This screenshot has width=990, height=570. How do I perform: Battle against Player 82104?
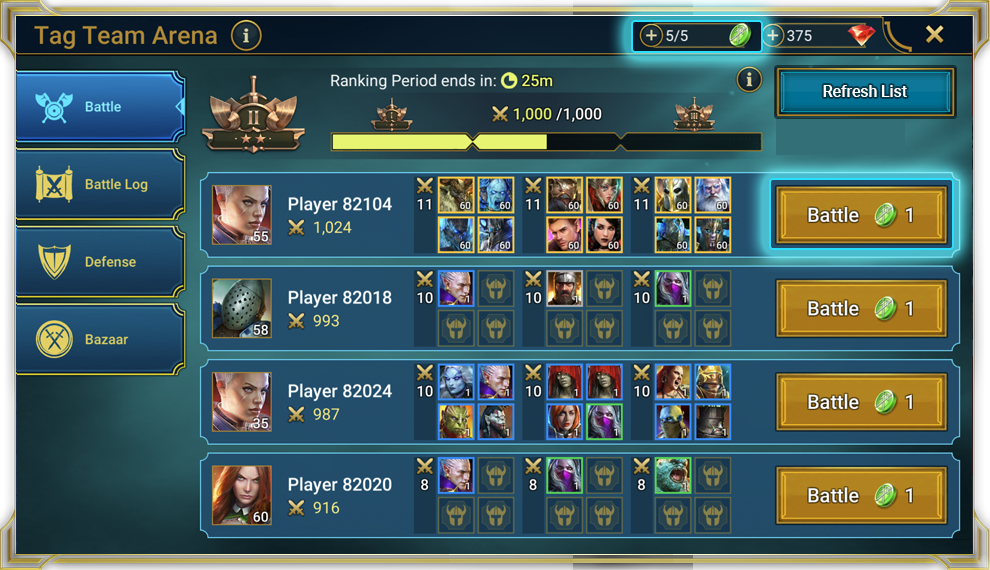point(861,215)
